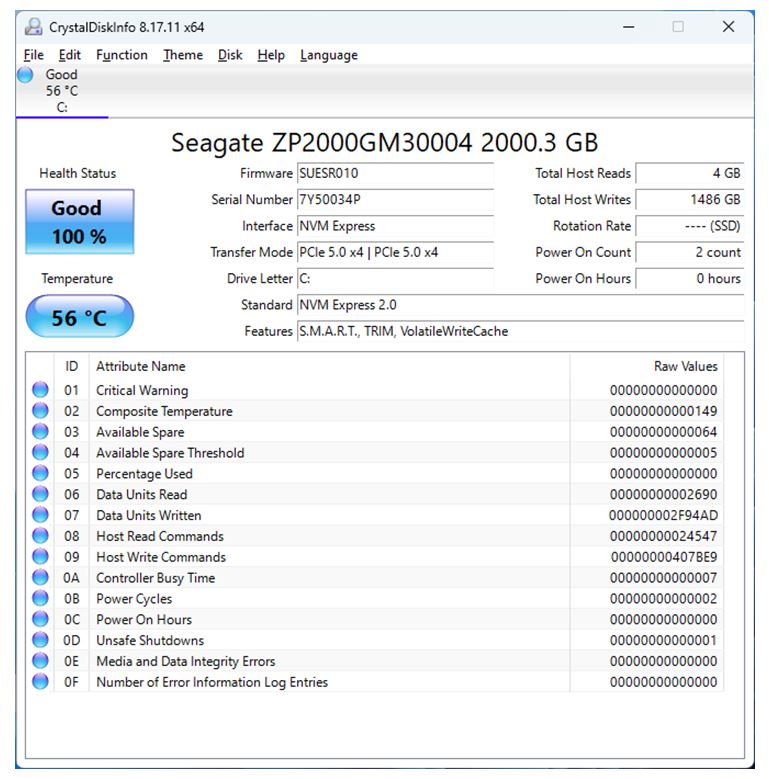Click the ID column header
The width and height of the screenshot is (769, 779).
pos(72,367)
